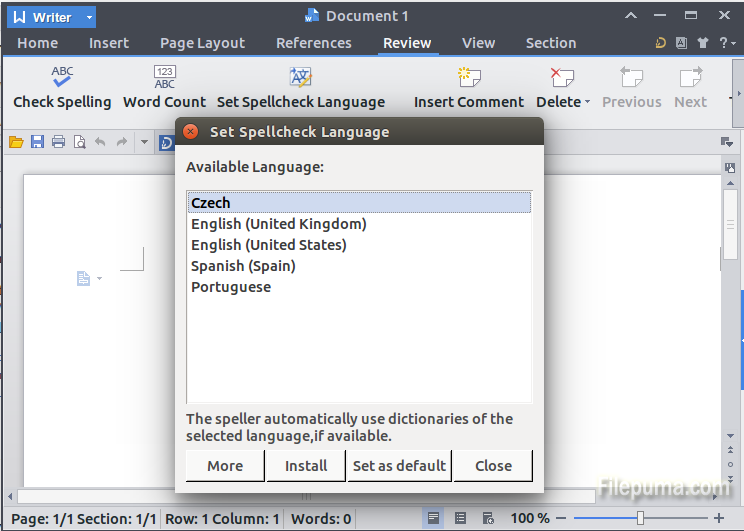Screen dimensions: 744x531
Task: Switch to the Page Layout tab
Action: (203, 43)
